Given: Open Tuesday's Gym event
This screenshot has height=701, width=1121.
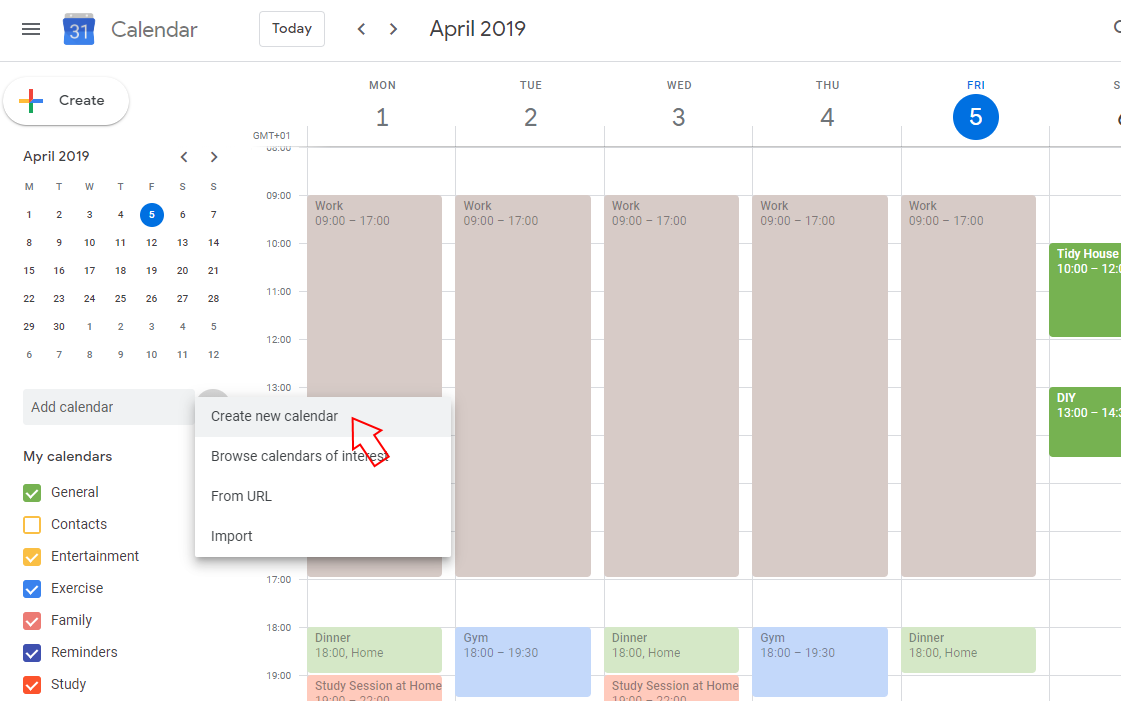Looking at the screenshot, I should (x=523, y=662).
